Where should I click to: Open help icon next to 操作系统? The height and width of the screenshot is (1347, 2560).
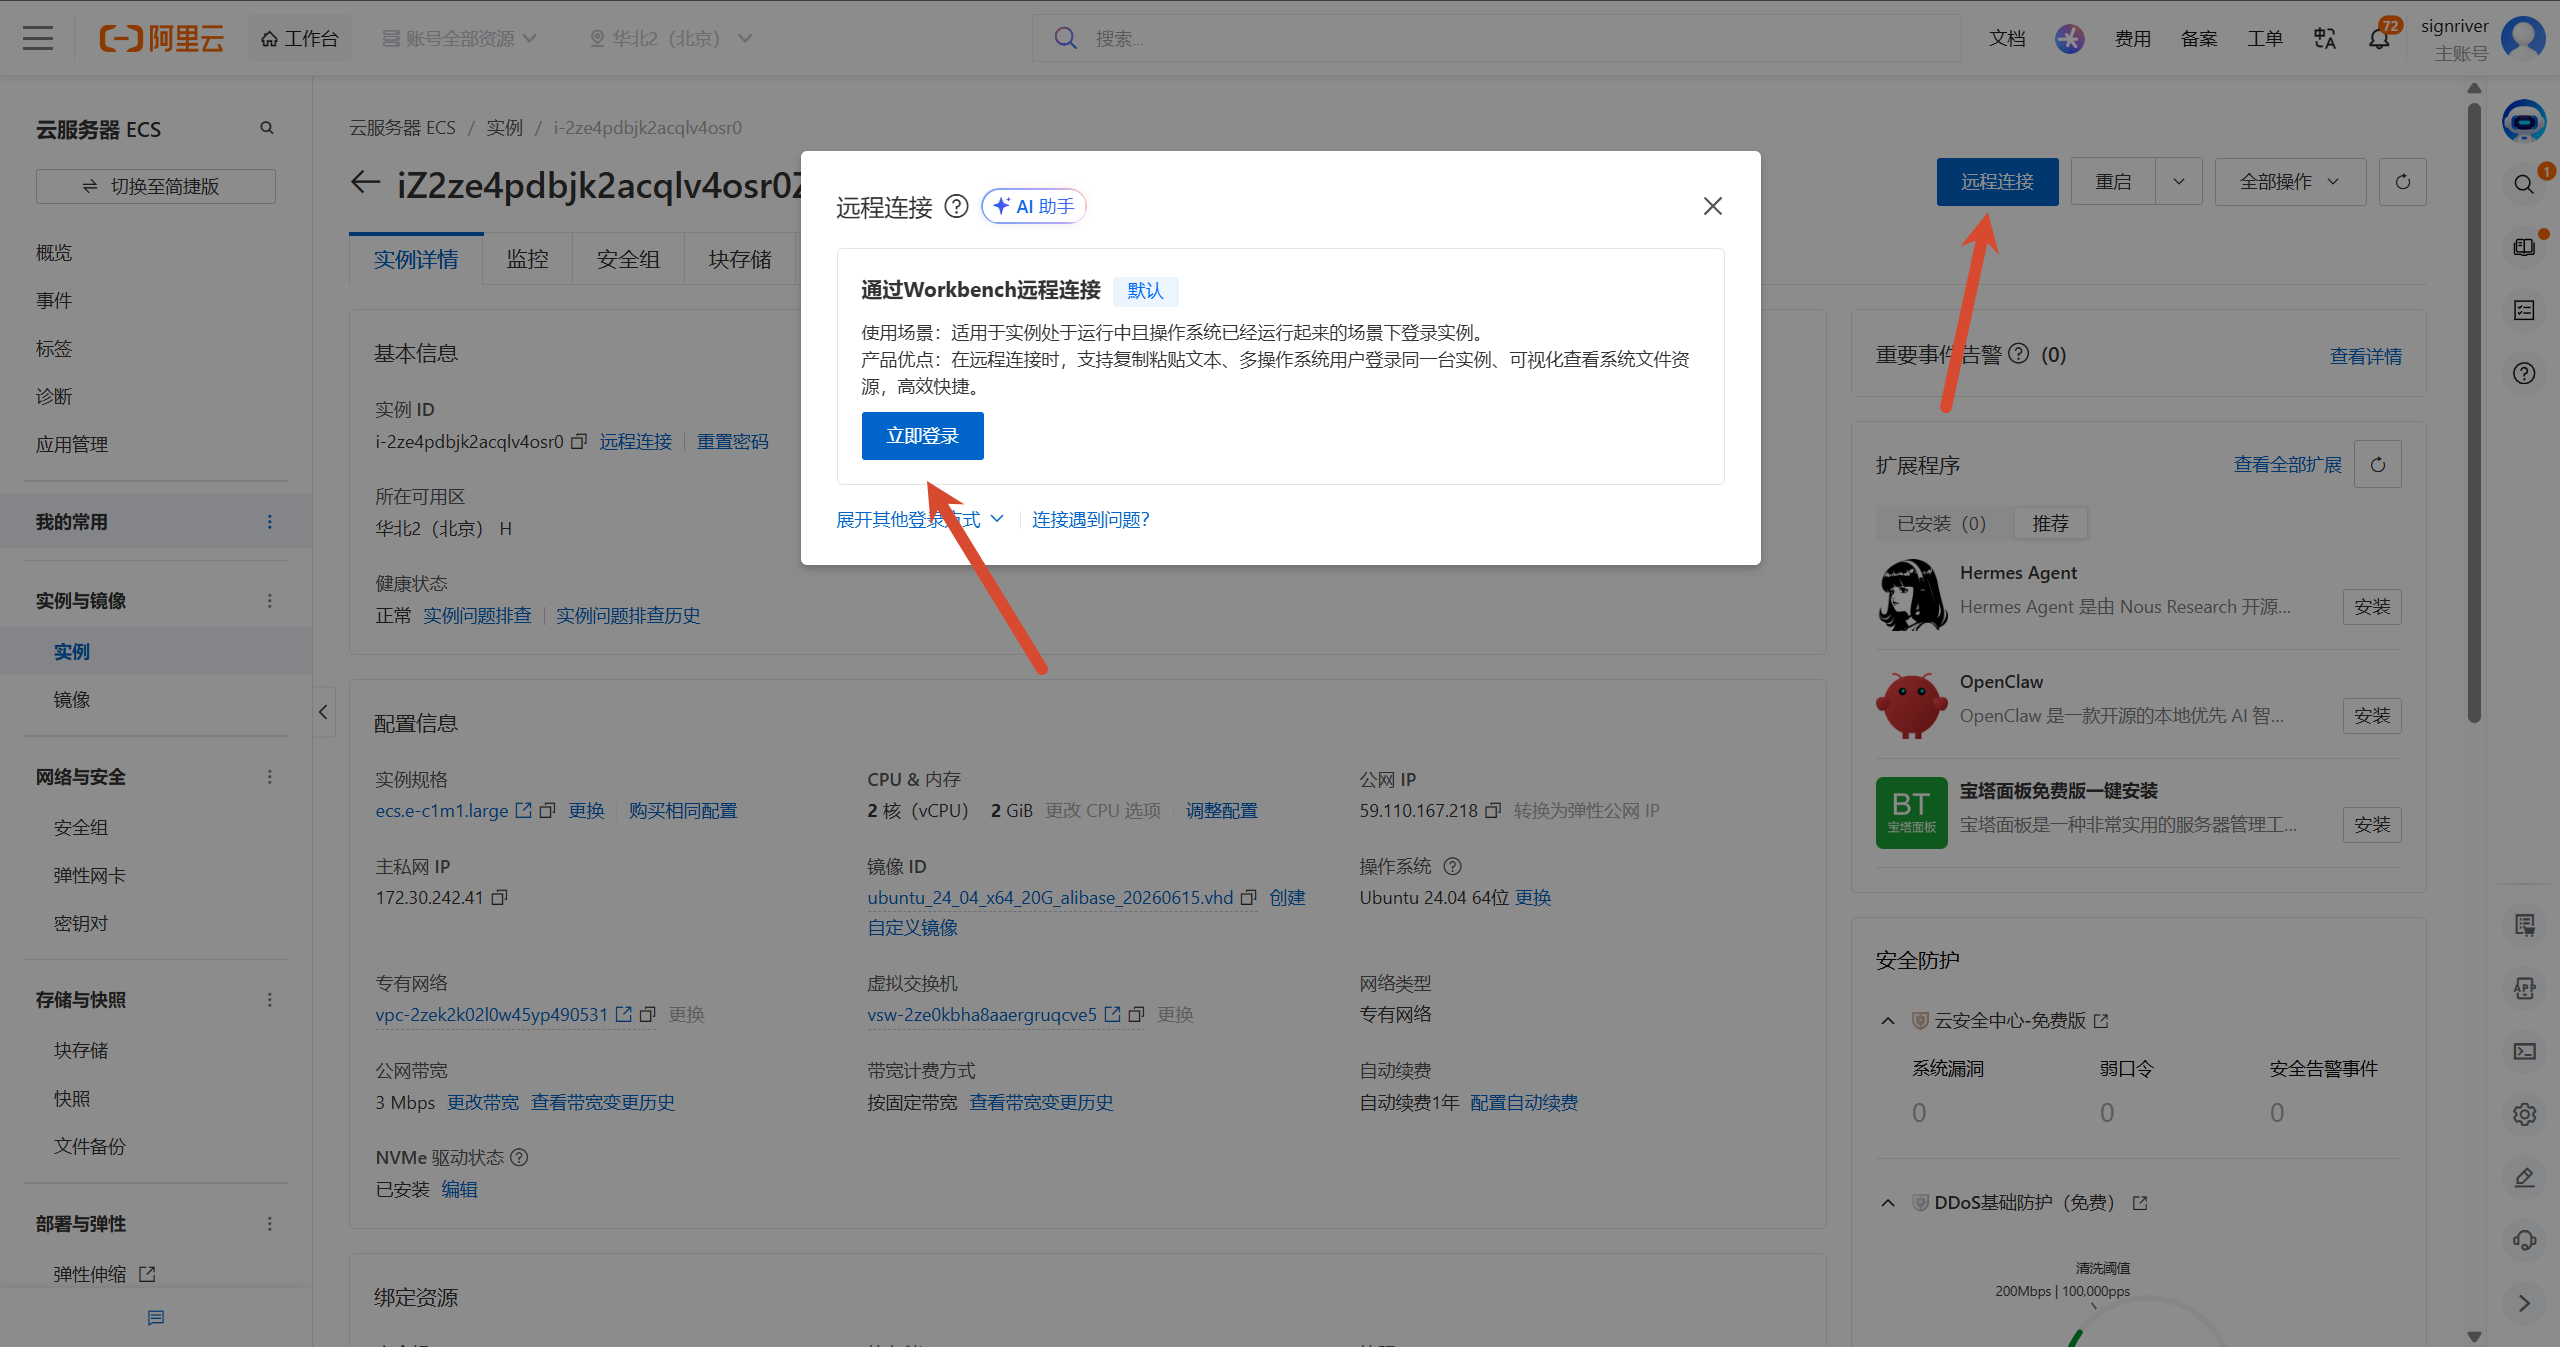[1452, 867]
